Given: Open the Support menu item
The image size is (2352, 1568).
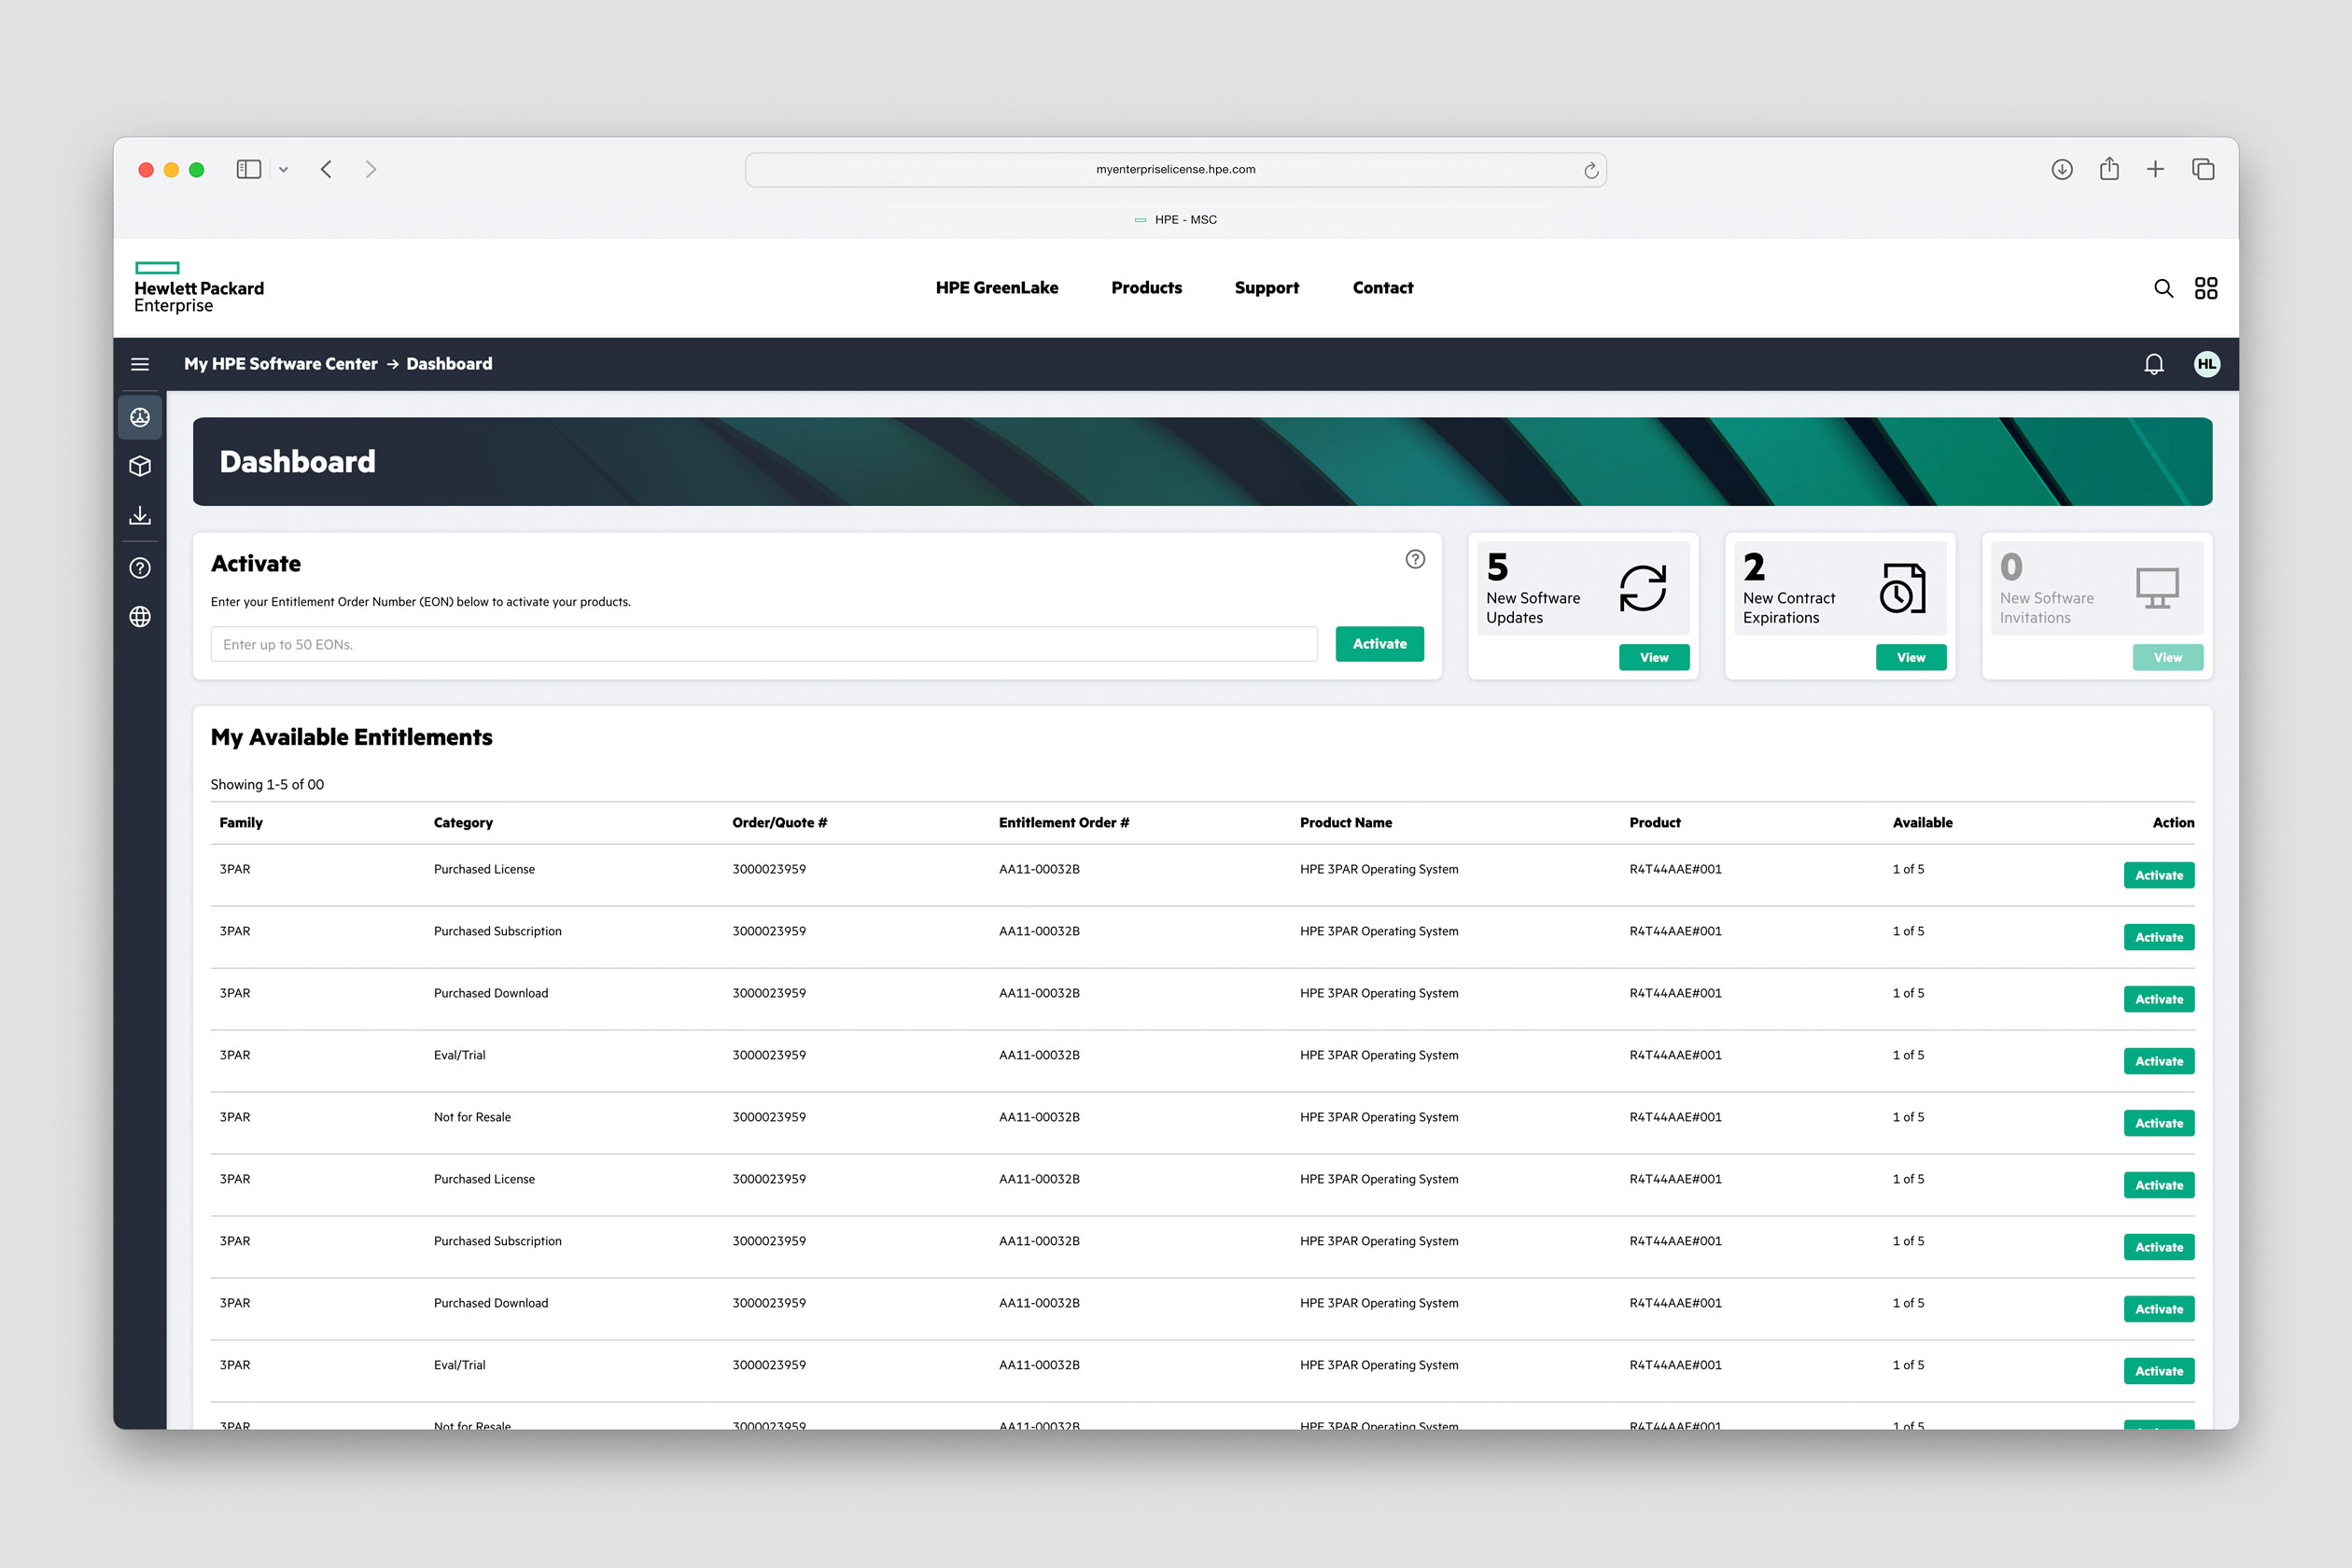Looking at the screenshot, I should tap(1266, 288).
